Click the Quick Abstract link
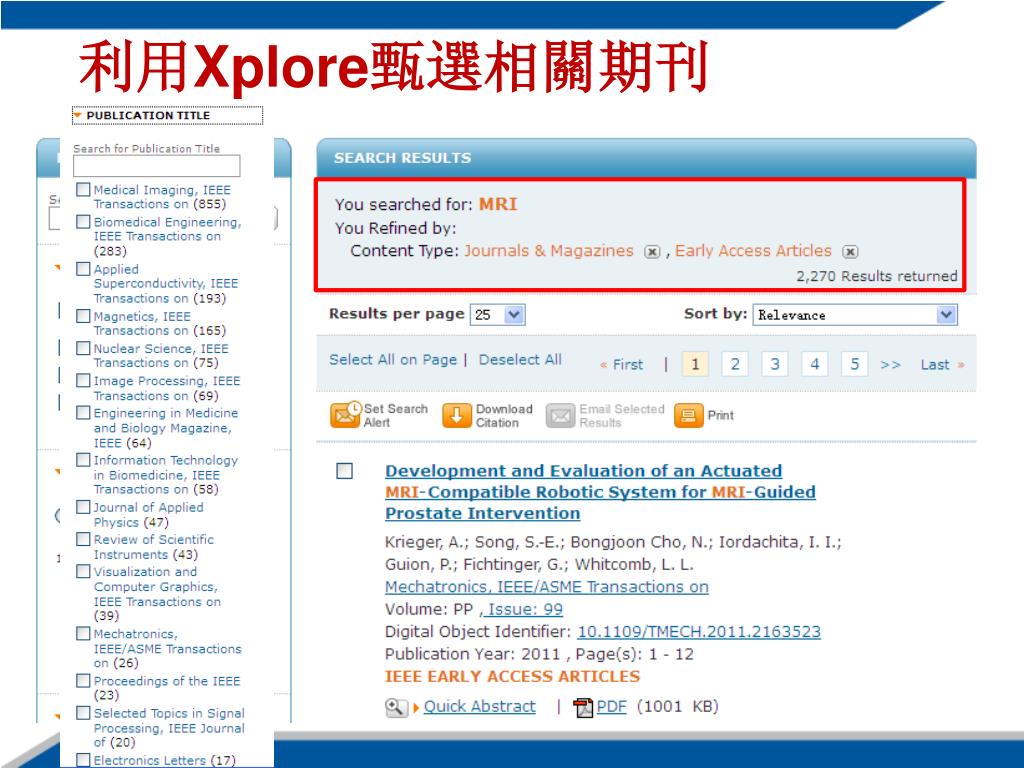Viewport: 1024px width, 768px height. (x=479, y=706)
